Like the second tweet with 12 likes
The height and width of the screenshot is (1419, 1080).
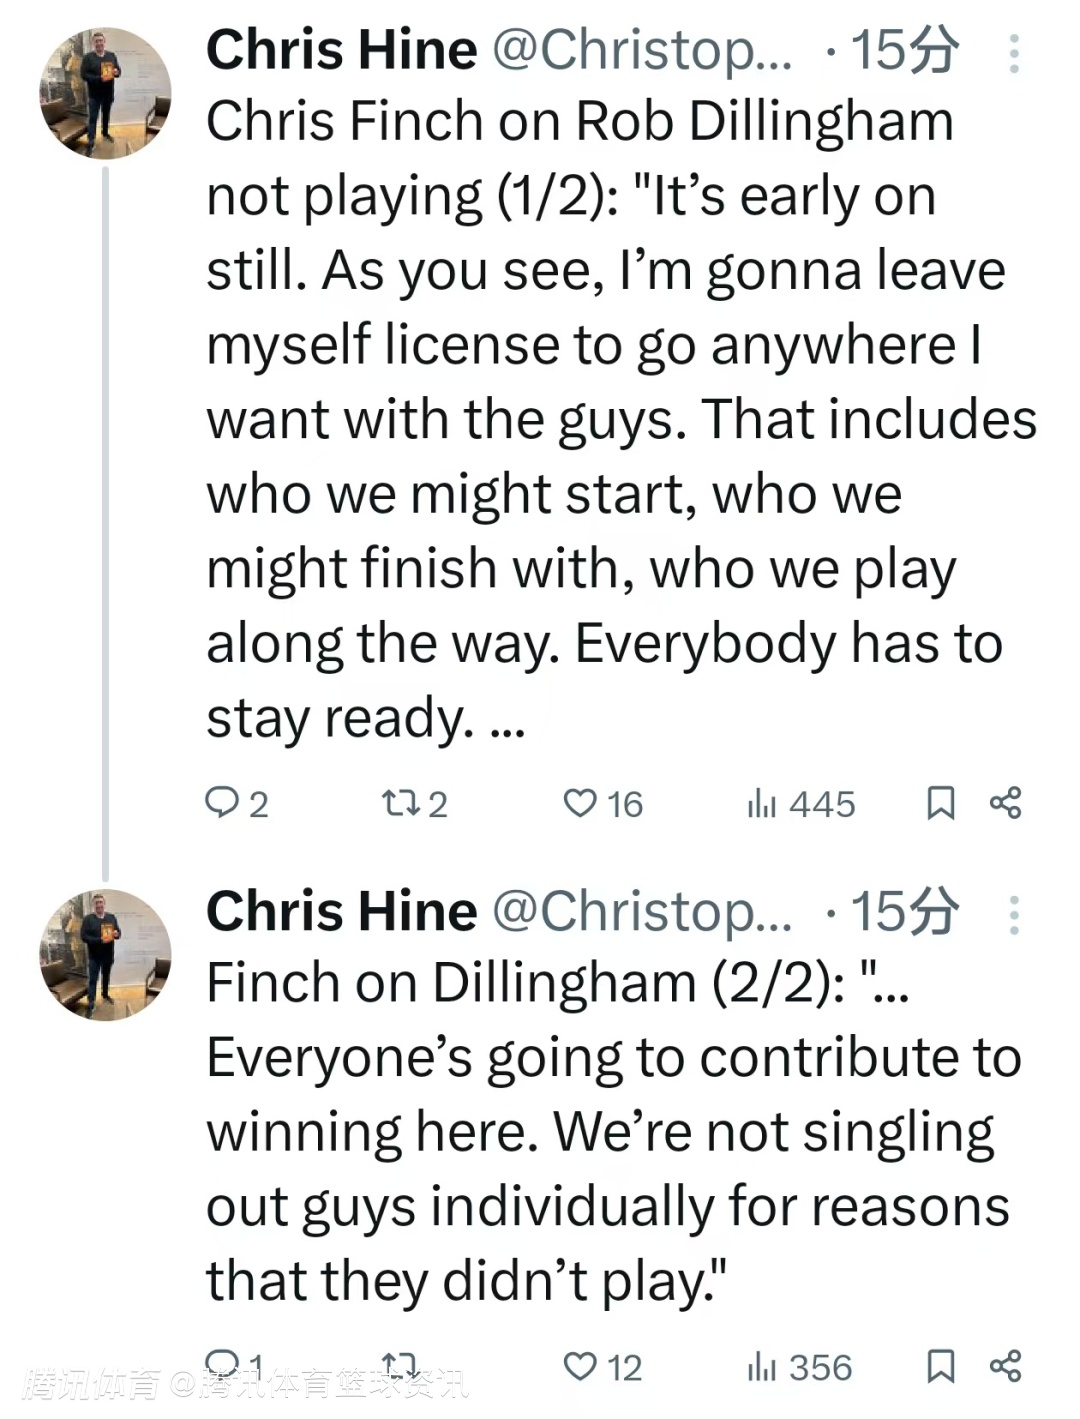pos(580,1366)
